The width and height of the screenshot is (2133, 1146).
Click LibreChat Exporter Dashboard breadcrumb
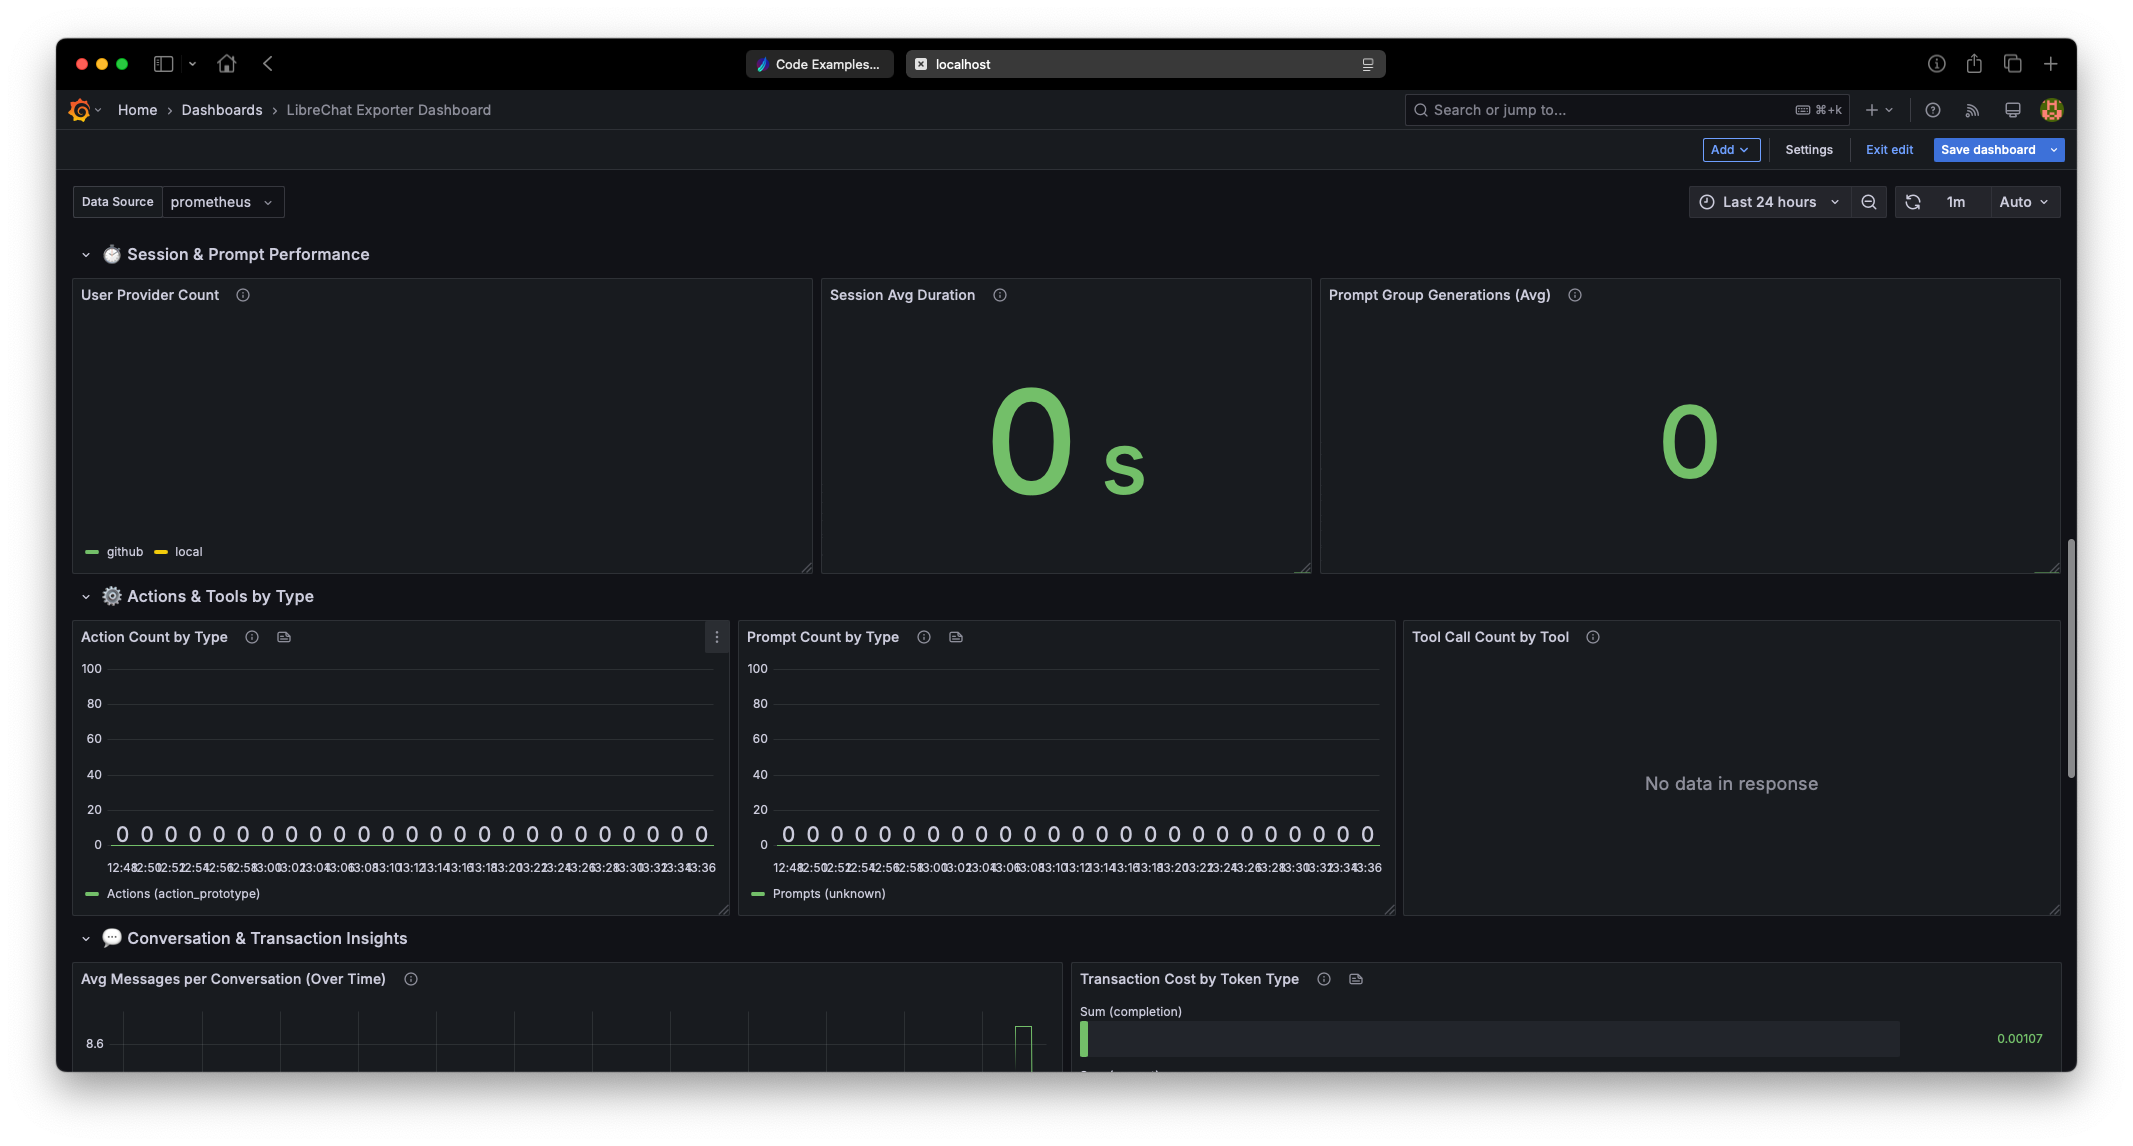coord(388,110)
